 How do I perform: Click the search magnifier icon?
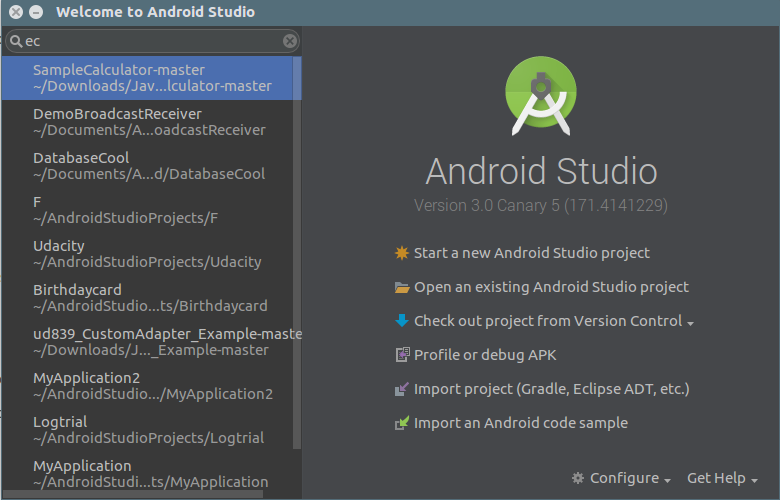(x=16, y=41)
